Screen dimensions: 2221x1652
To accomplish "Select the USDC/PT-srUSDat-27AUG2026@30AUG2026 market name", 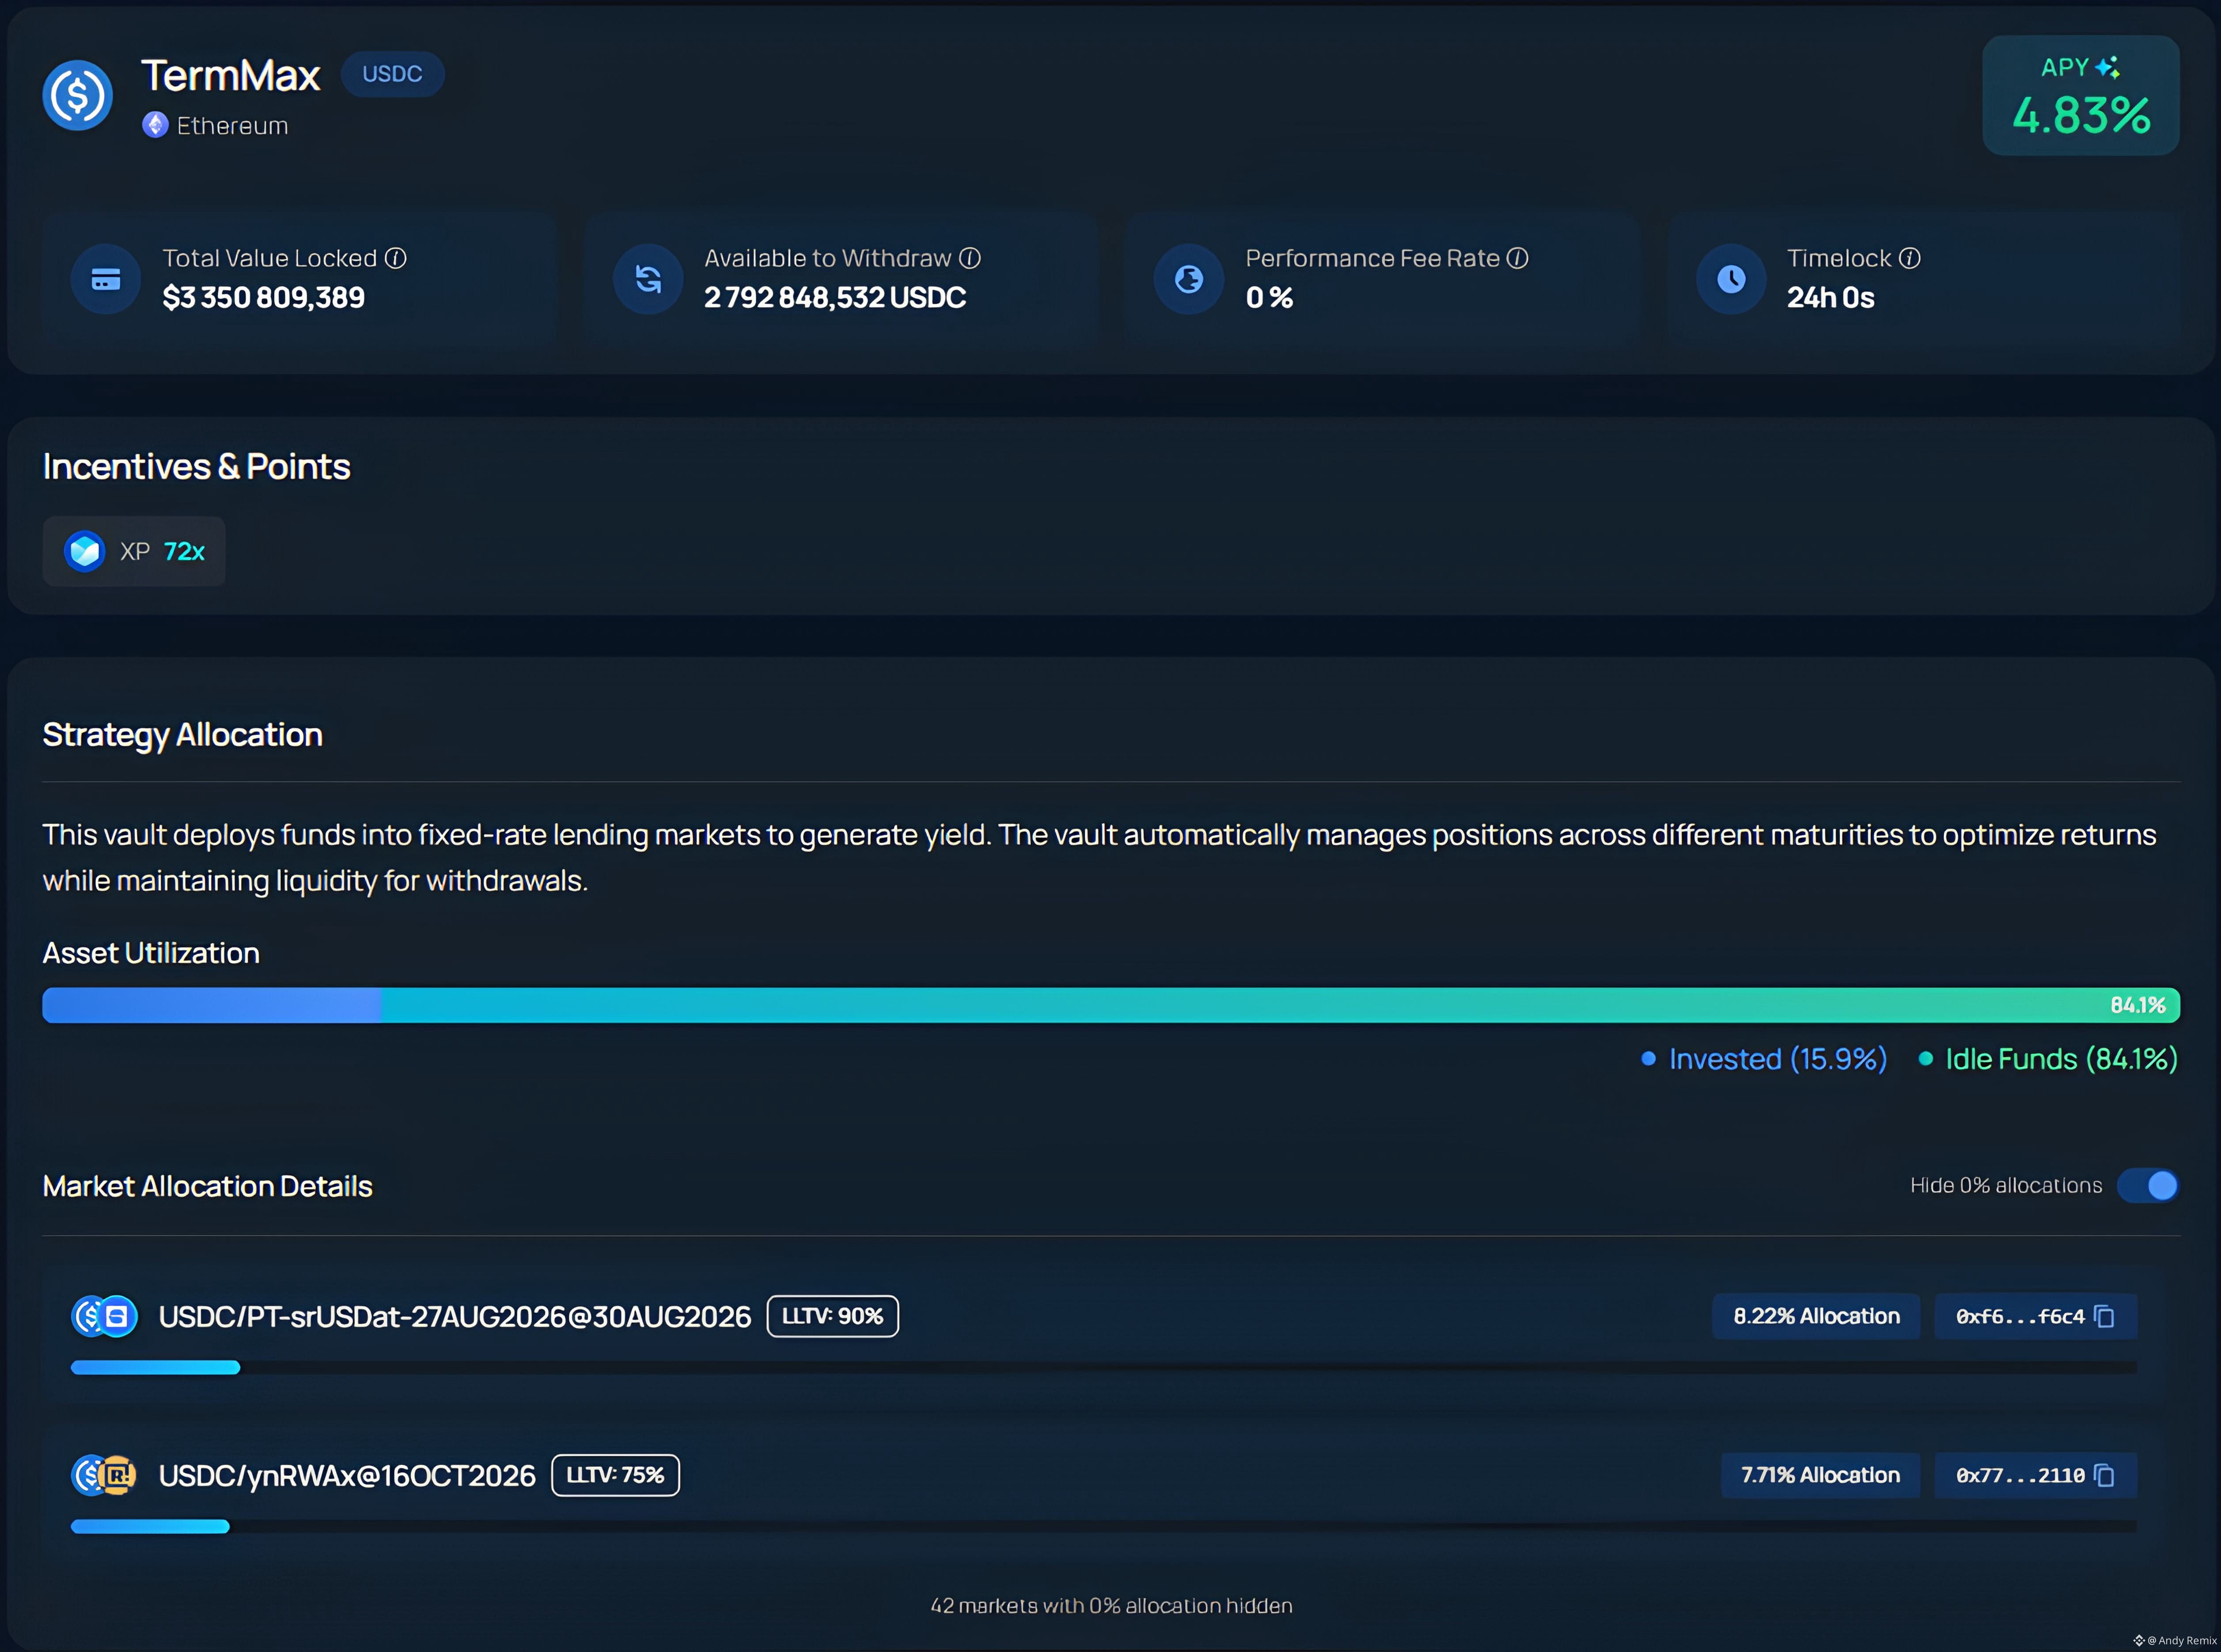I will (x=455, y=1317).
